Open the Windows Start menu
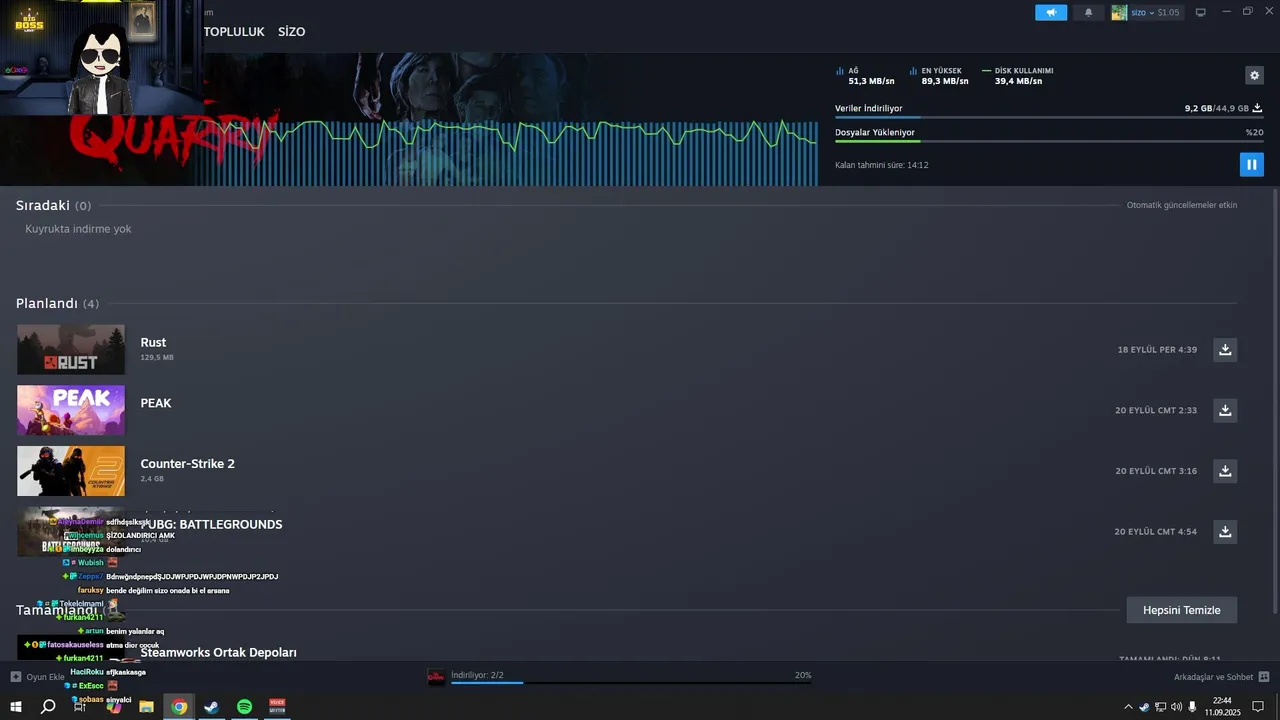1280x720 pixels. 16,707
